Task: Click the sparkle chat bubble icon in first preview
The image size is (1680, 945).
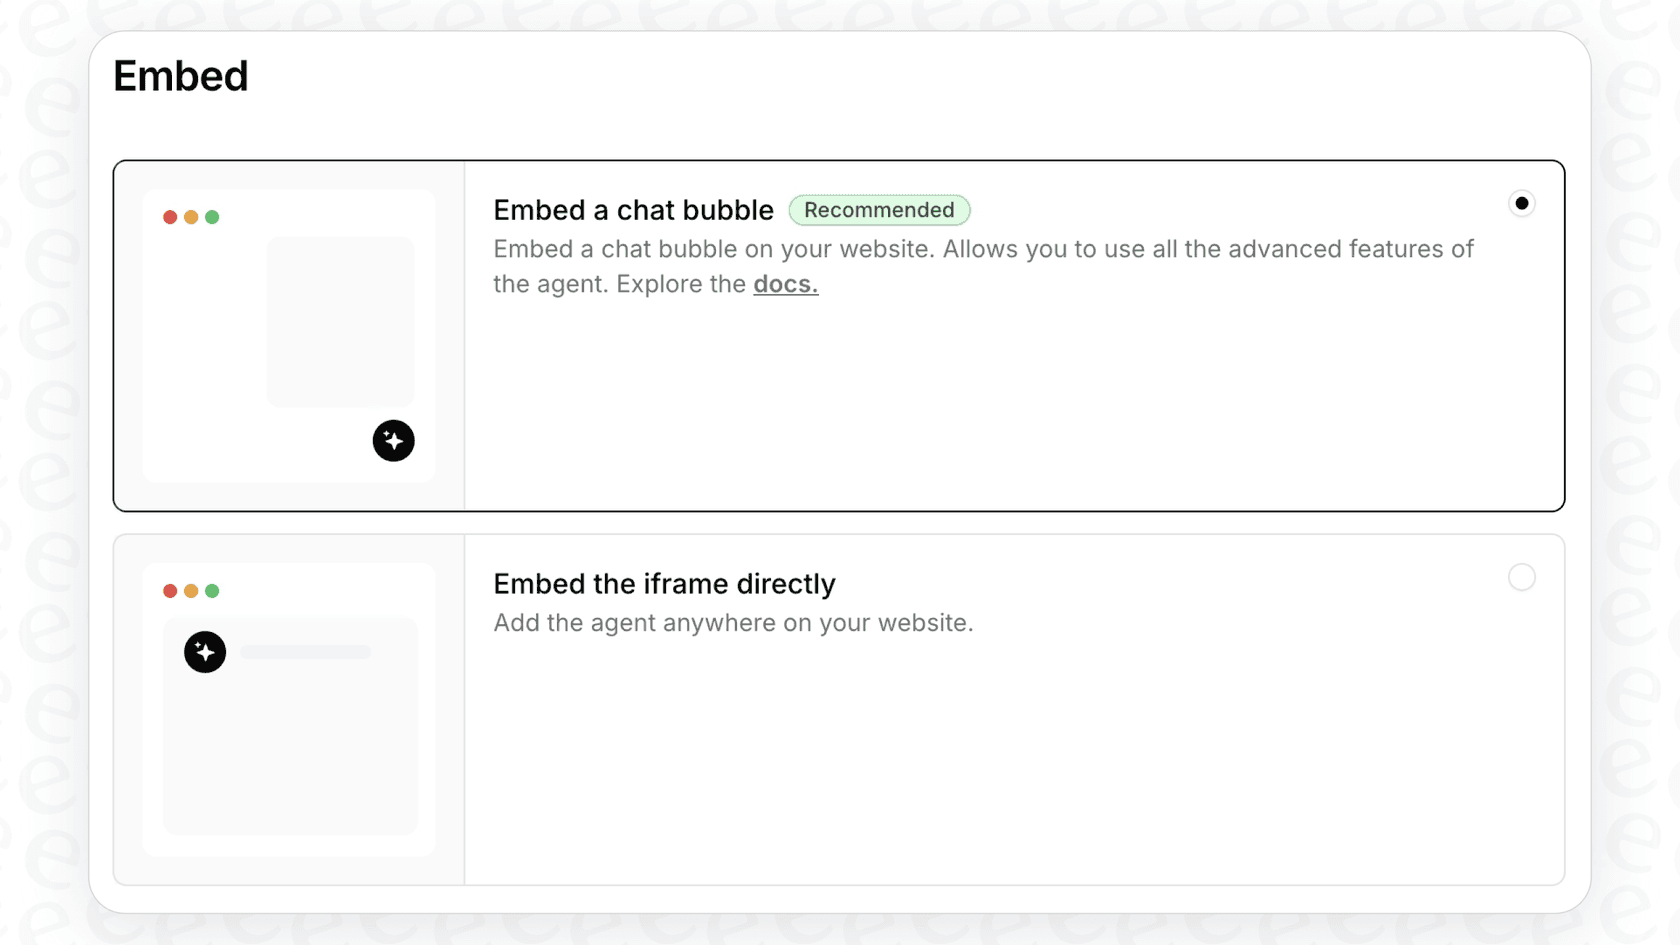Action: [394, 440]
